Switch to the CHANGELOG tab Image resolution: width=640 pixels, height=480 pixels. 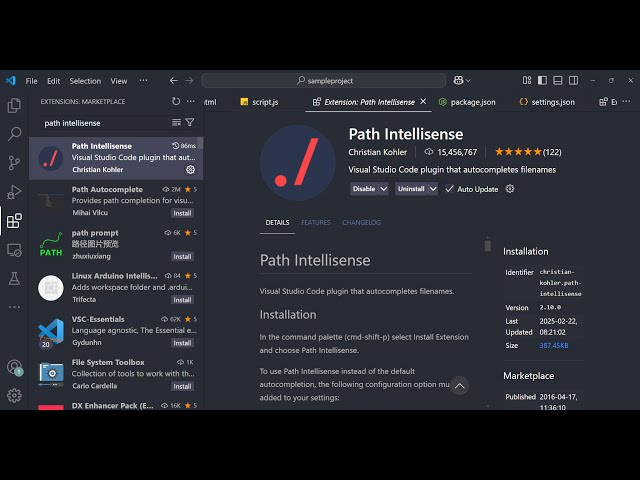tap(361, 223)
